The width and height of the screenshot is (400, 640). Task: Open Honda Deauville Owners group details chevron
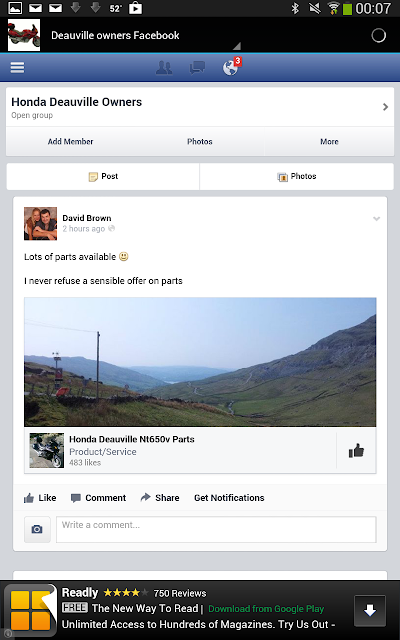(385, 107)
